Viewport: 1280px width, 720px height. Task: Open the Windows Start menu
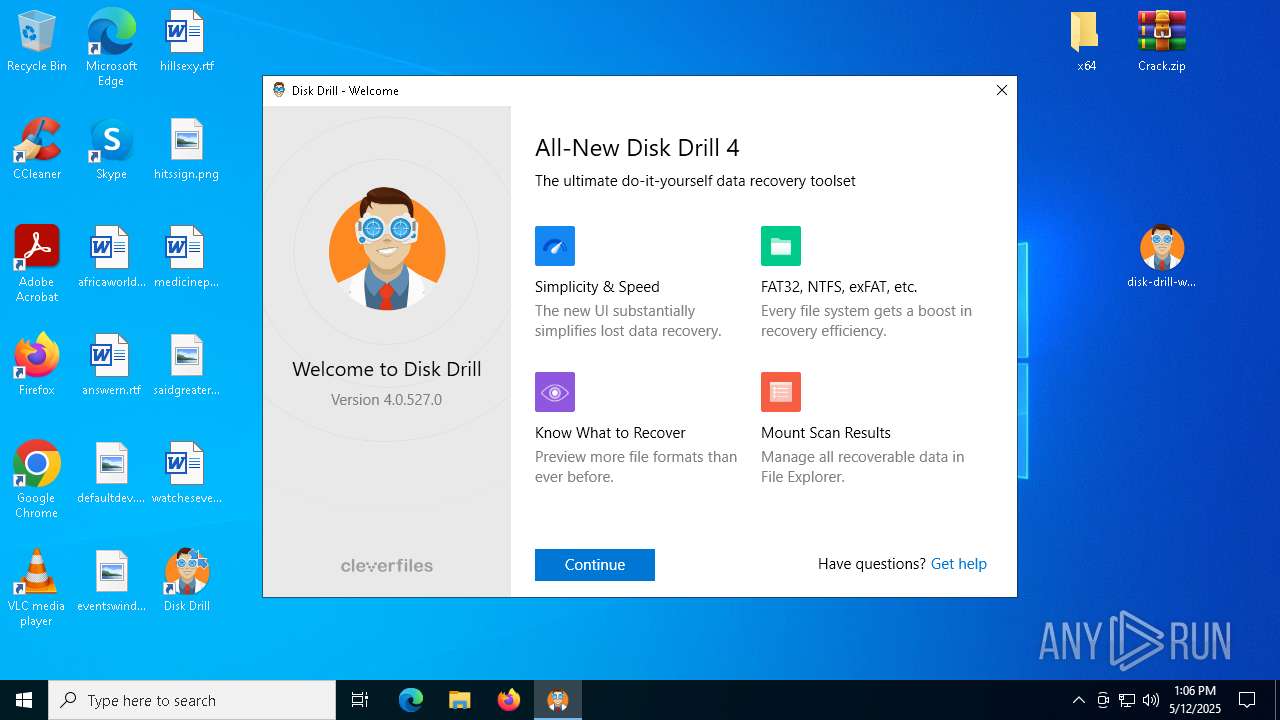point(24,700)
